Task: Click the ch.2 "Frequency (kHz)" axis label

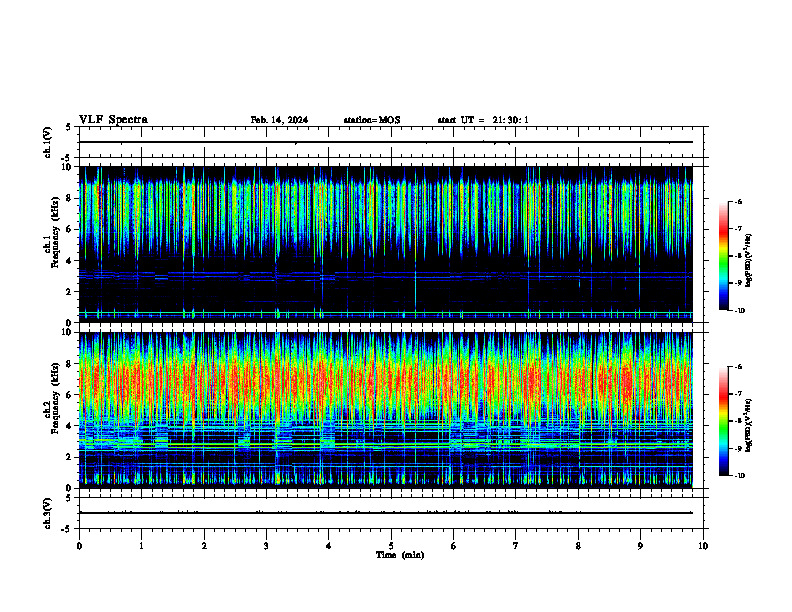Action: (55, 398)
